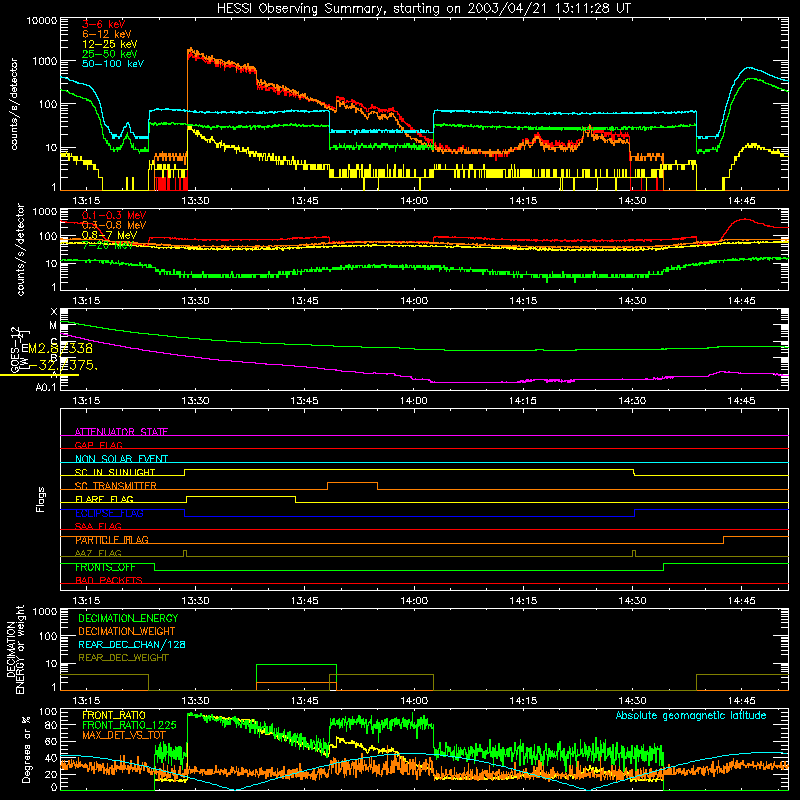Select the DECIMATION_ENERGY legend label
The image size is (800, 800).
[128, 618]
